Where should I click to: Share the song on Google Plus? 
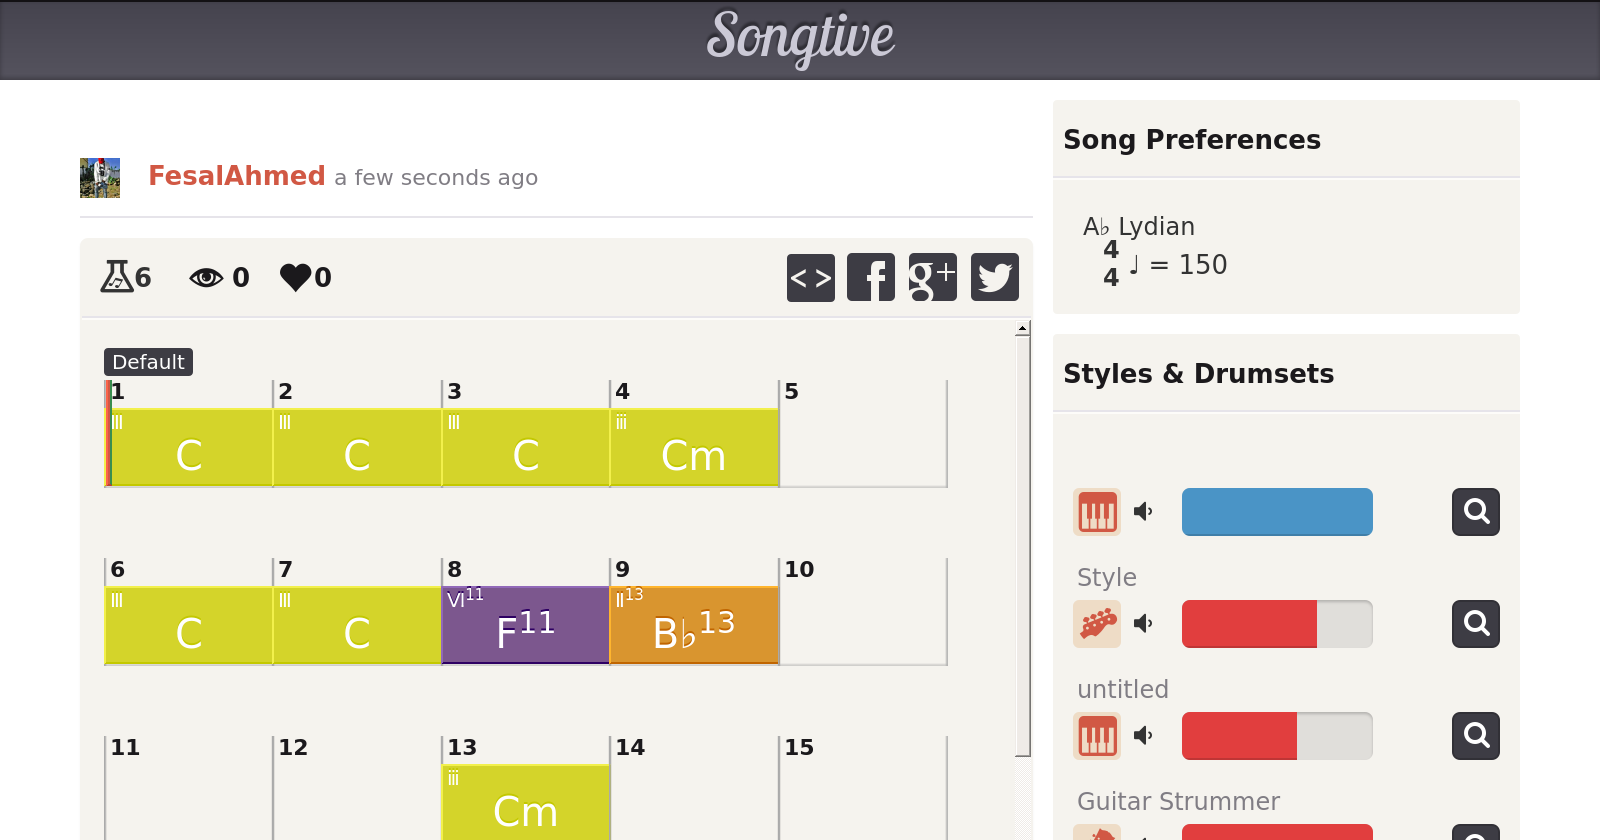click(x=932, y=277)
